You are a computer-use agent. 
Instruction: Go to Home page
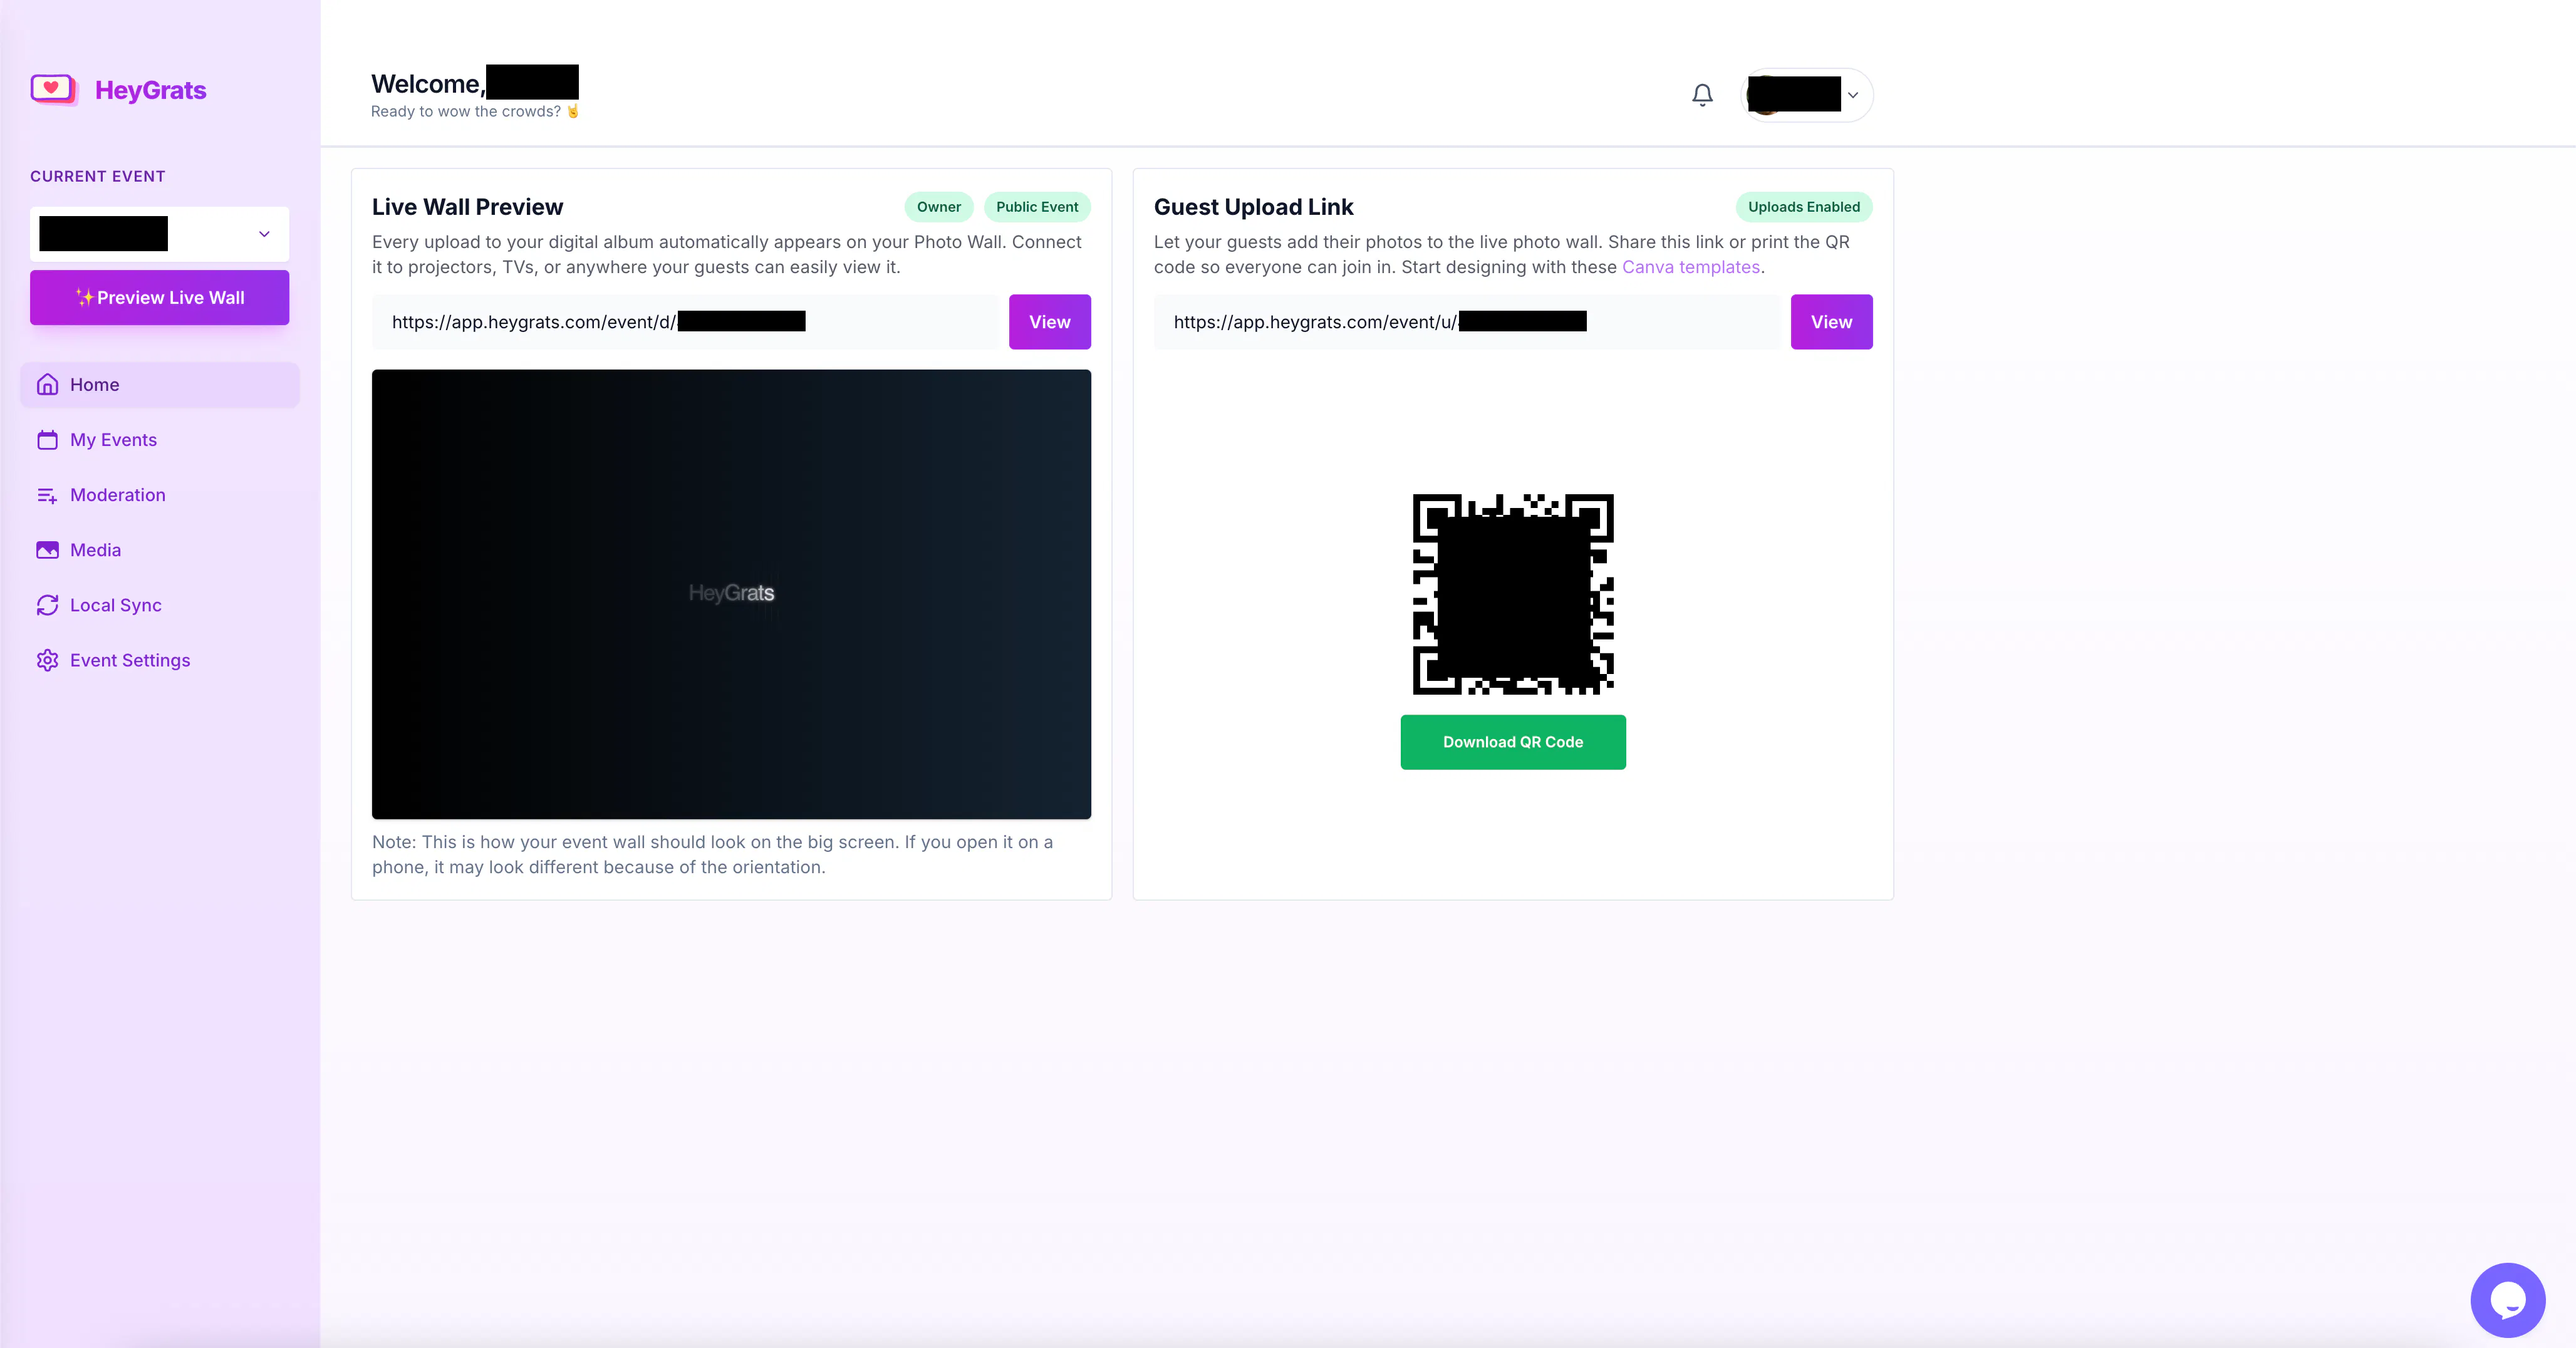[159, 384]
